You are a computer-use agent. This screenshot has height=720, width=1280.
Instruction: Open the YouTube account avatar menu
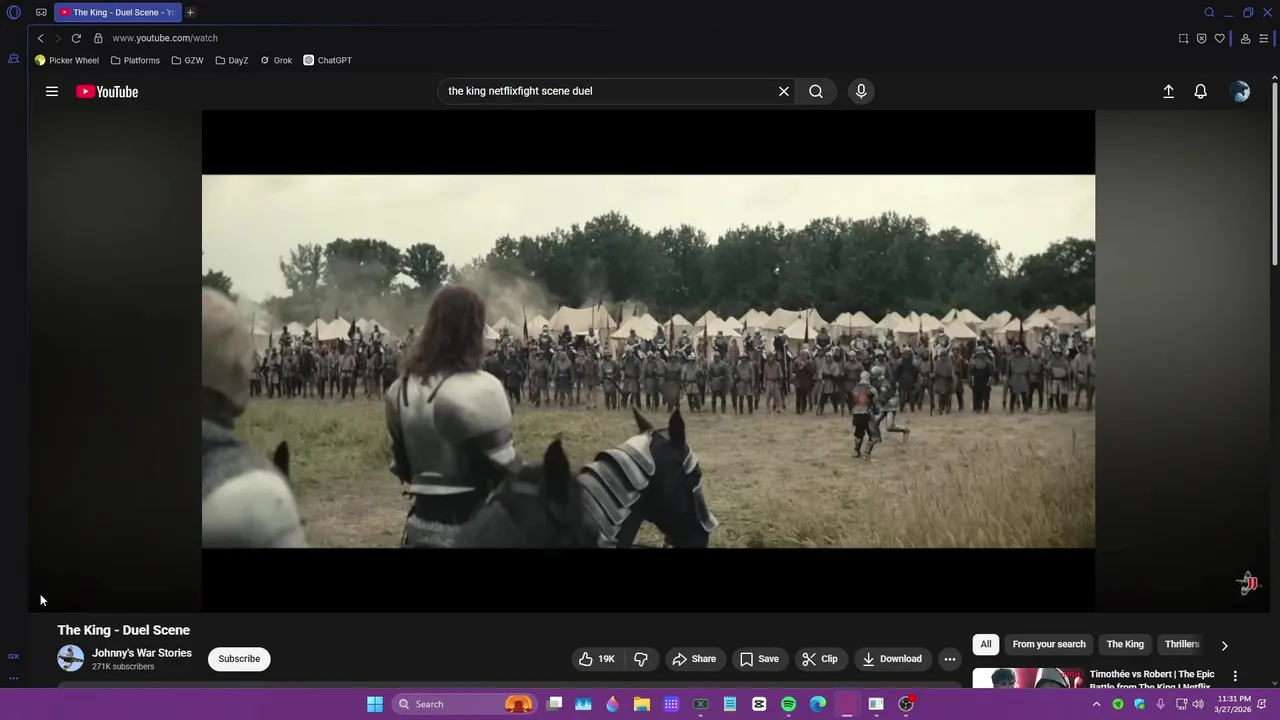point(1240,91)
